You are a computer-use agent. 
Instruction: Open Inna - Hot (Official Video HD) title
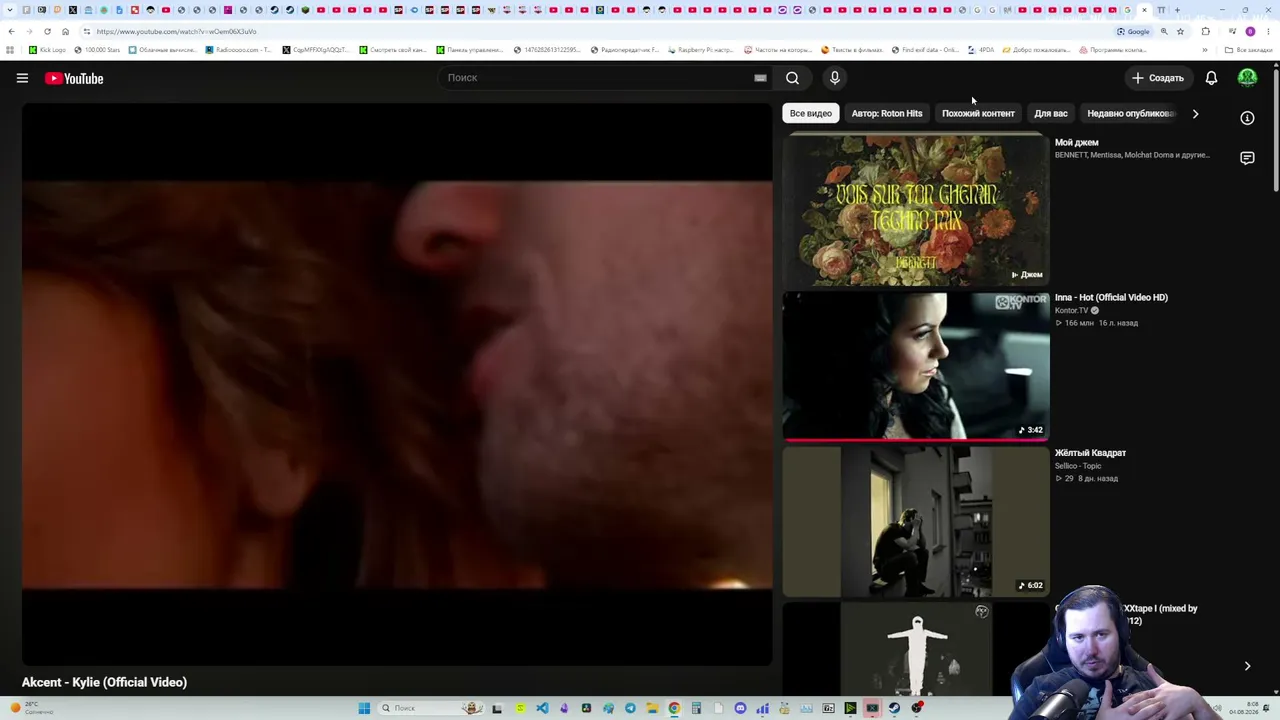(1111, 297)
